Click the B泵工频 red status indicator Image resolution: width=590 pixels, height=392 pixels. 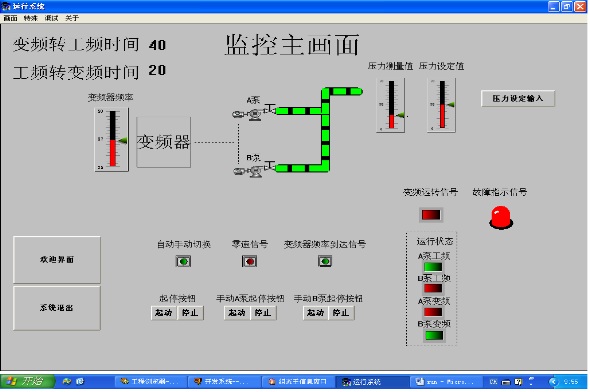point(433,289)
